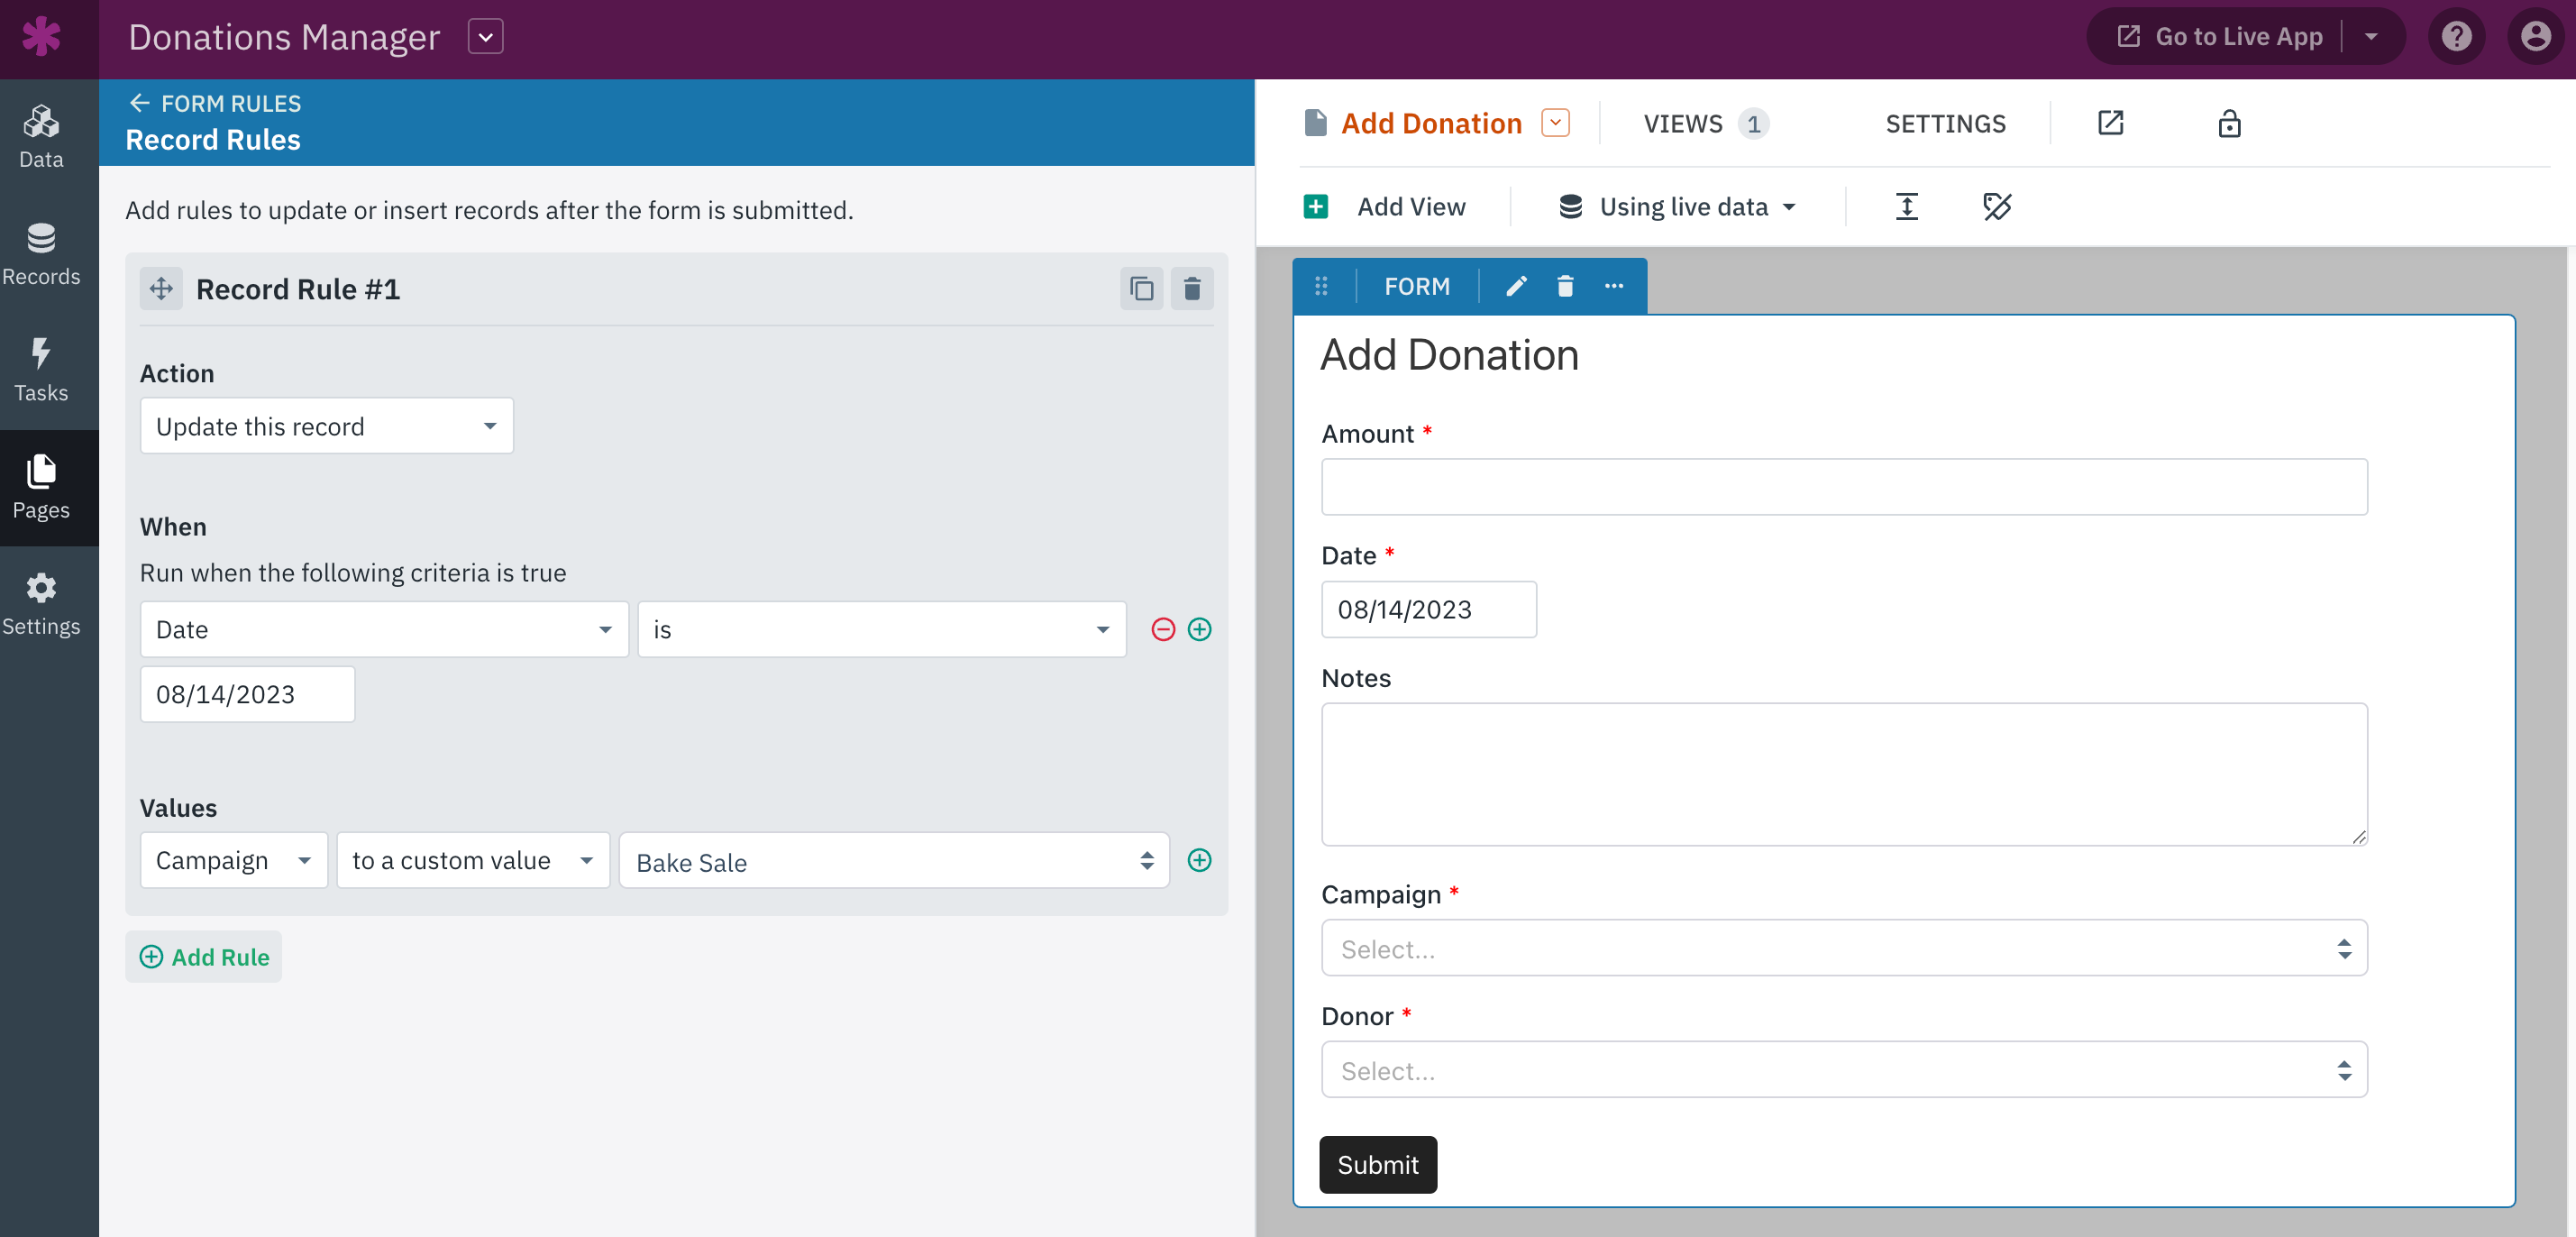Open the Campaign values field dropdown
The image size is (2576, 1237).
[x=234, y=860]
